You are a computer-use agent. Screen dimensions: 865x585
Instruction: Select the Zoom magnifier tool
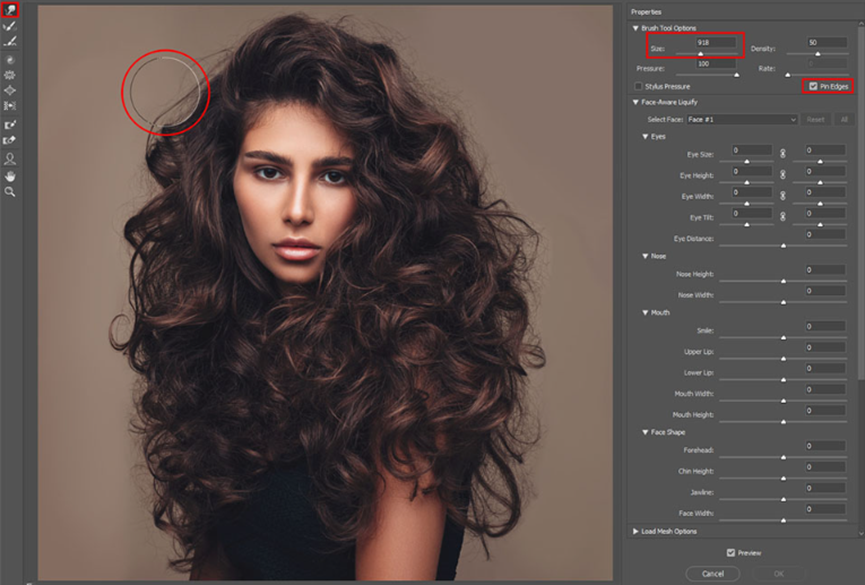tap(10, 191)
